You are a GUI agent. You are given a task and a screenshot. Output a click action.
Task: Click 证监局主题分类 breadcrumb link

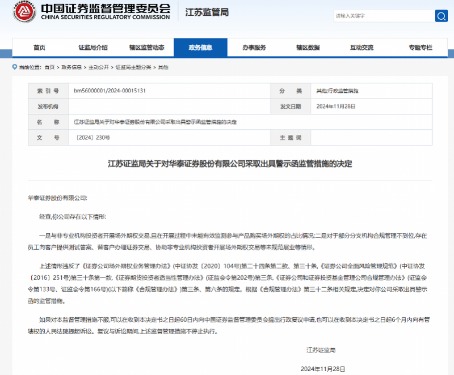[x=133, y=67]
